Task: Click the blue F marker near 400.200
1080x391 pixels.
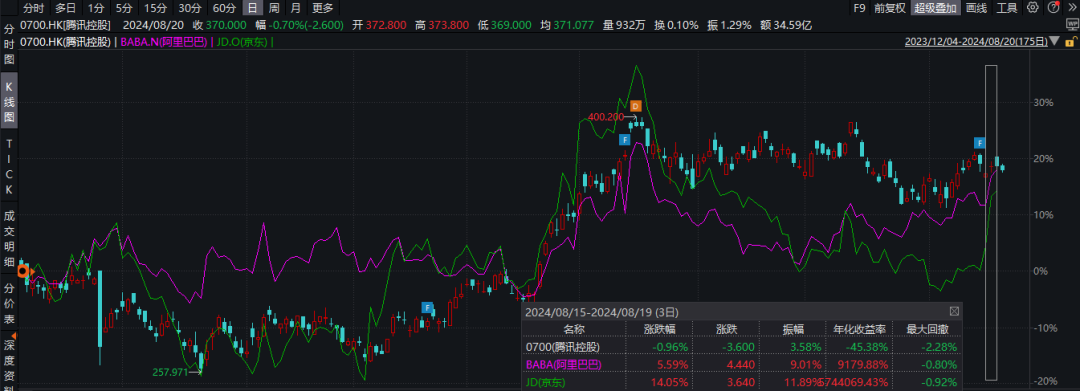Action: point(625,140)
